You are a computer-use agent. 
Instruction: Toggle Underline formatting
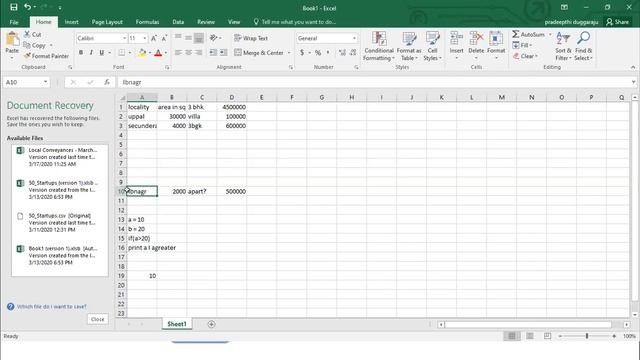pyautogui.click(x=101, y=53)
